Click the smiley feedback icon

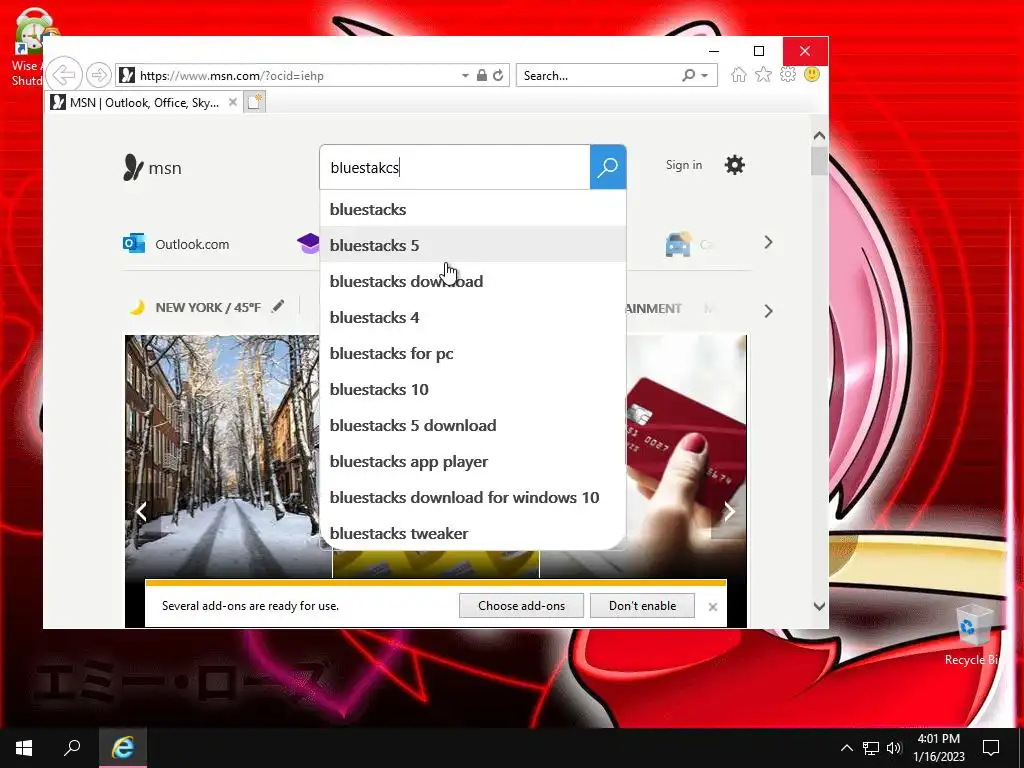812,74
